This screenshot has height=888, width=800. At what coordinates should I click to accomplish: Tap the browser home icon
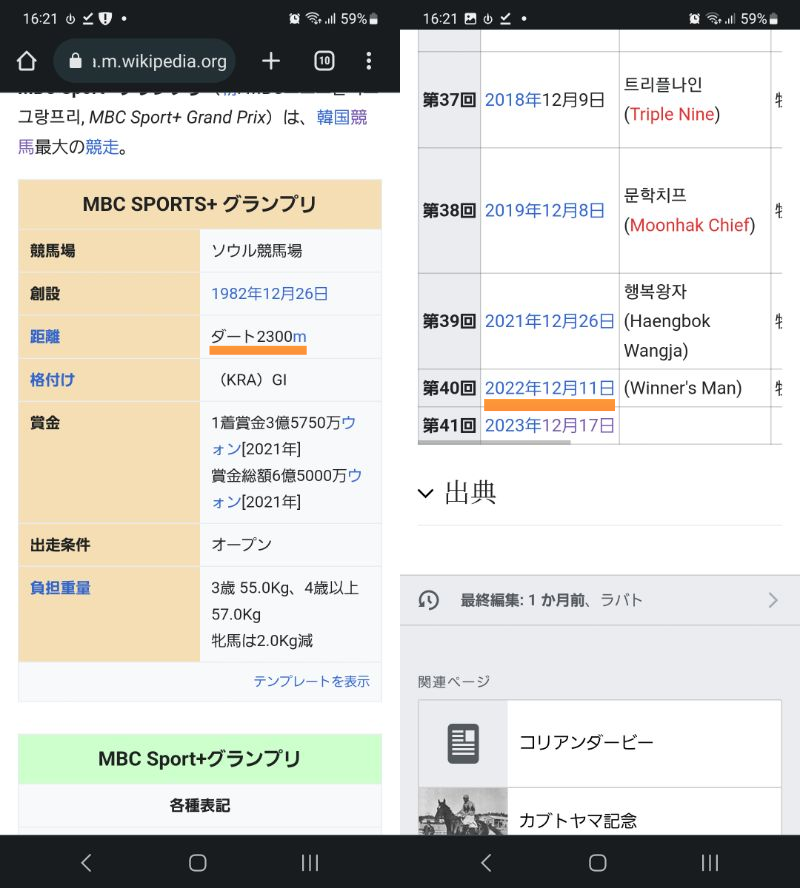(x=27, y=61)
